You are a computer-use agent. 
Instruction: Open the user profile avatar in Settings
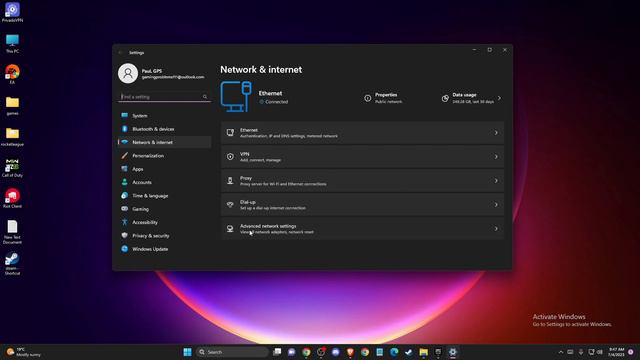[x=128, y=73]
